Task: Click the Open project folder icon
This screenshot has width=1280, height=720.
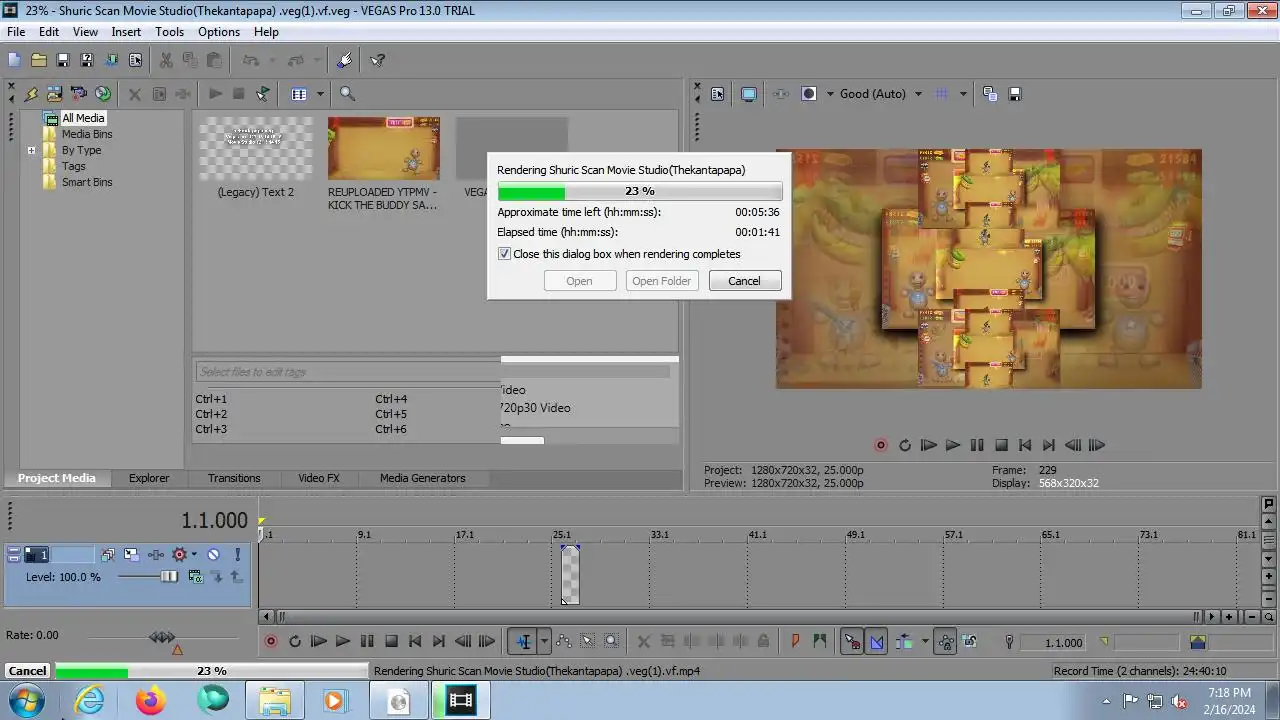Action: pos(38,60)
